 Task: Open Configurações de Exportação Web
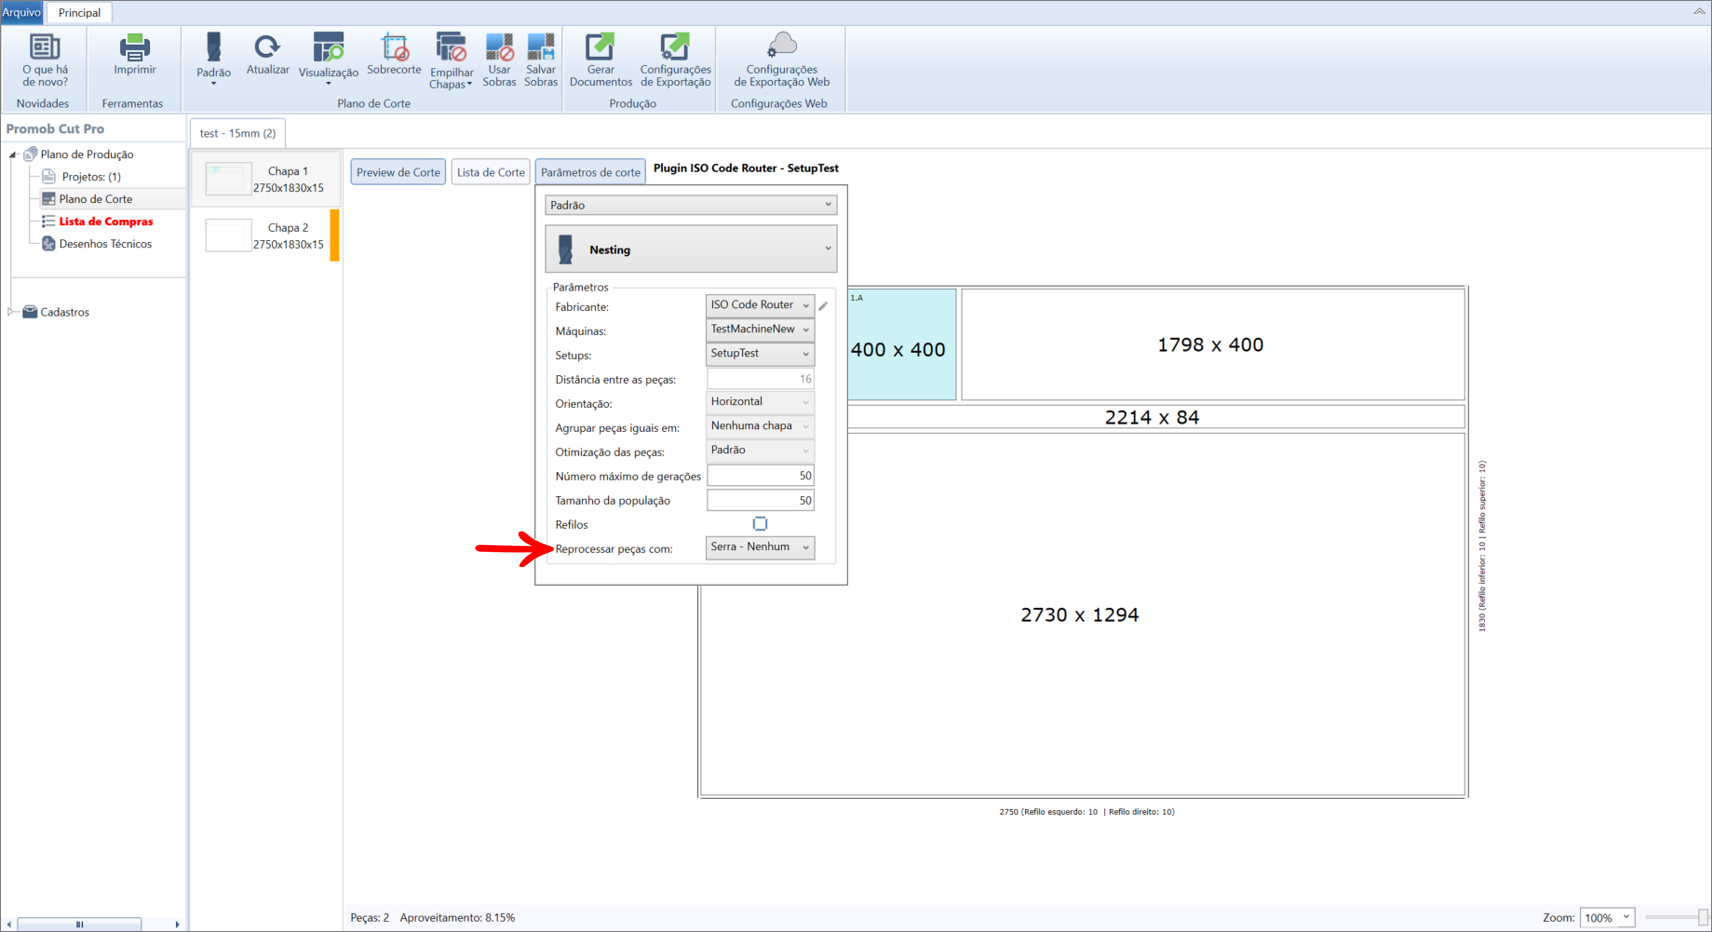click(x=781, y=60)
